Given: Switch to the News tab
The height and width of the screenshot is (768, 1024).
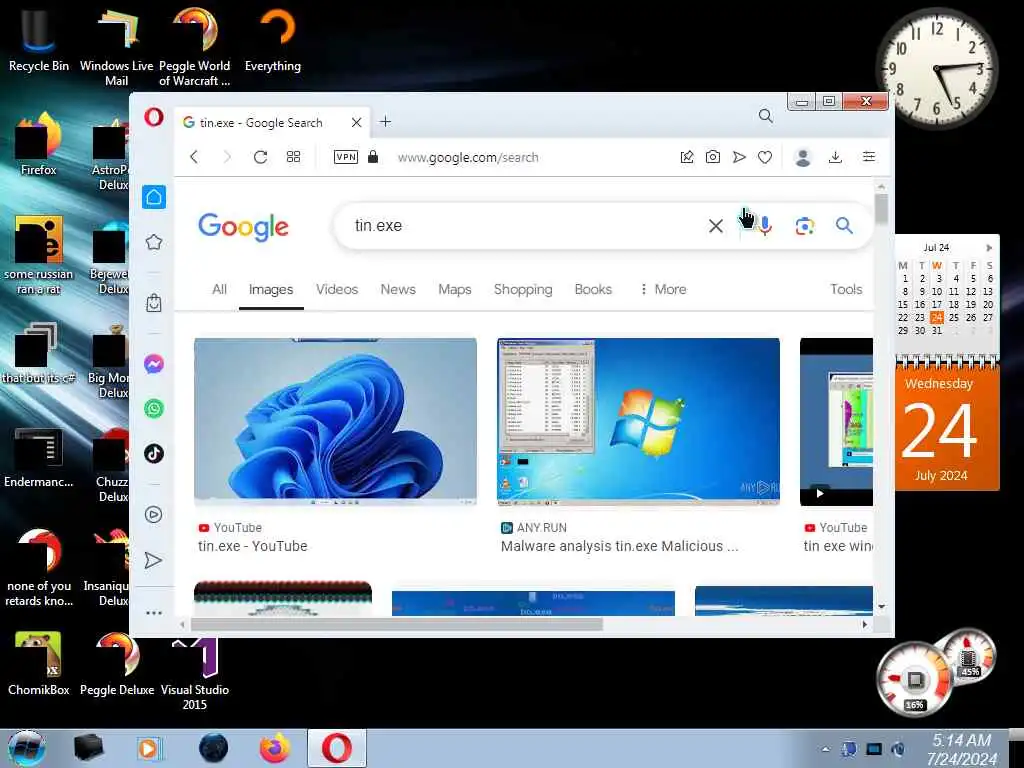Looking at the screenshot, I should pos(398,289).
